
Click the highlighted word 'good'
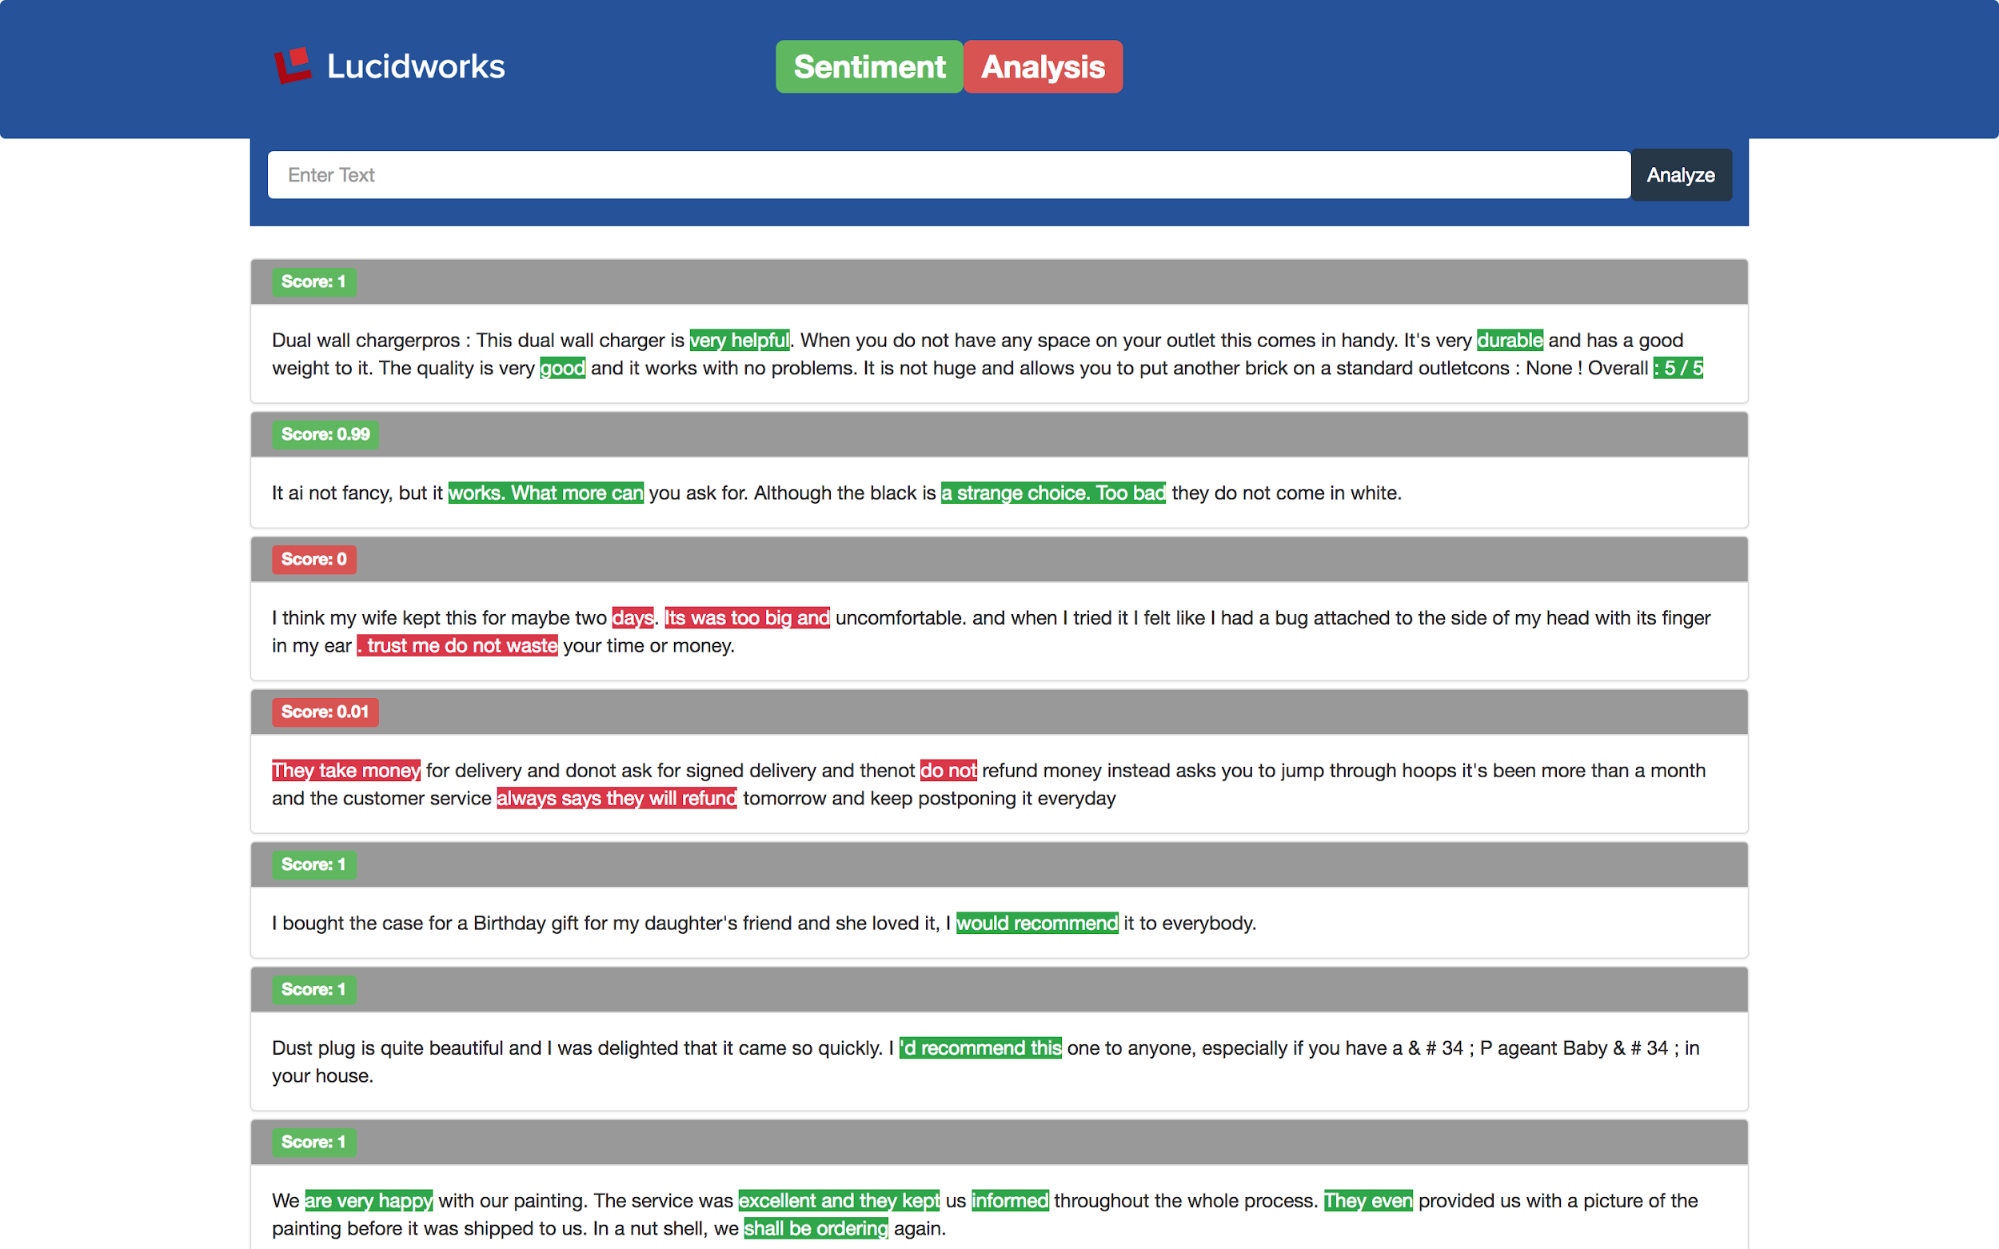click(563, 368)
